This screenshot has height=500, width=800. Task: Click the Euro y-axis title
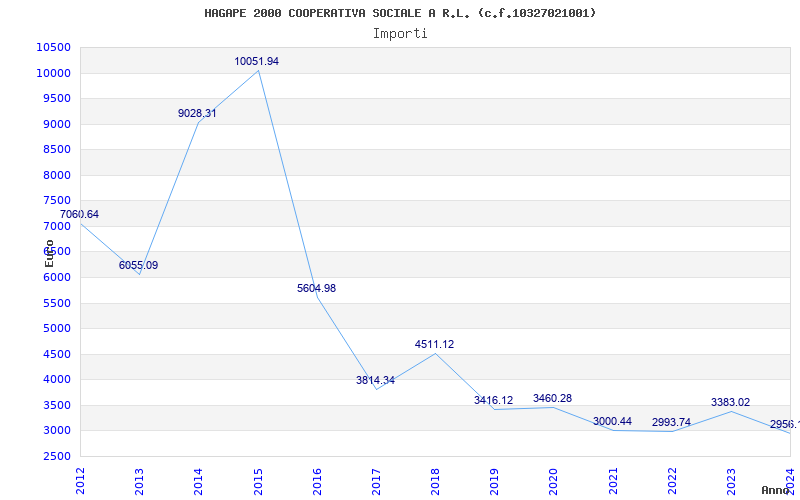[x=49, y=254]
